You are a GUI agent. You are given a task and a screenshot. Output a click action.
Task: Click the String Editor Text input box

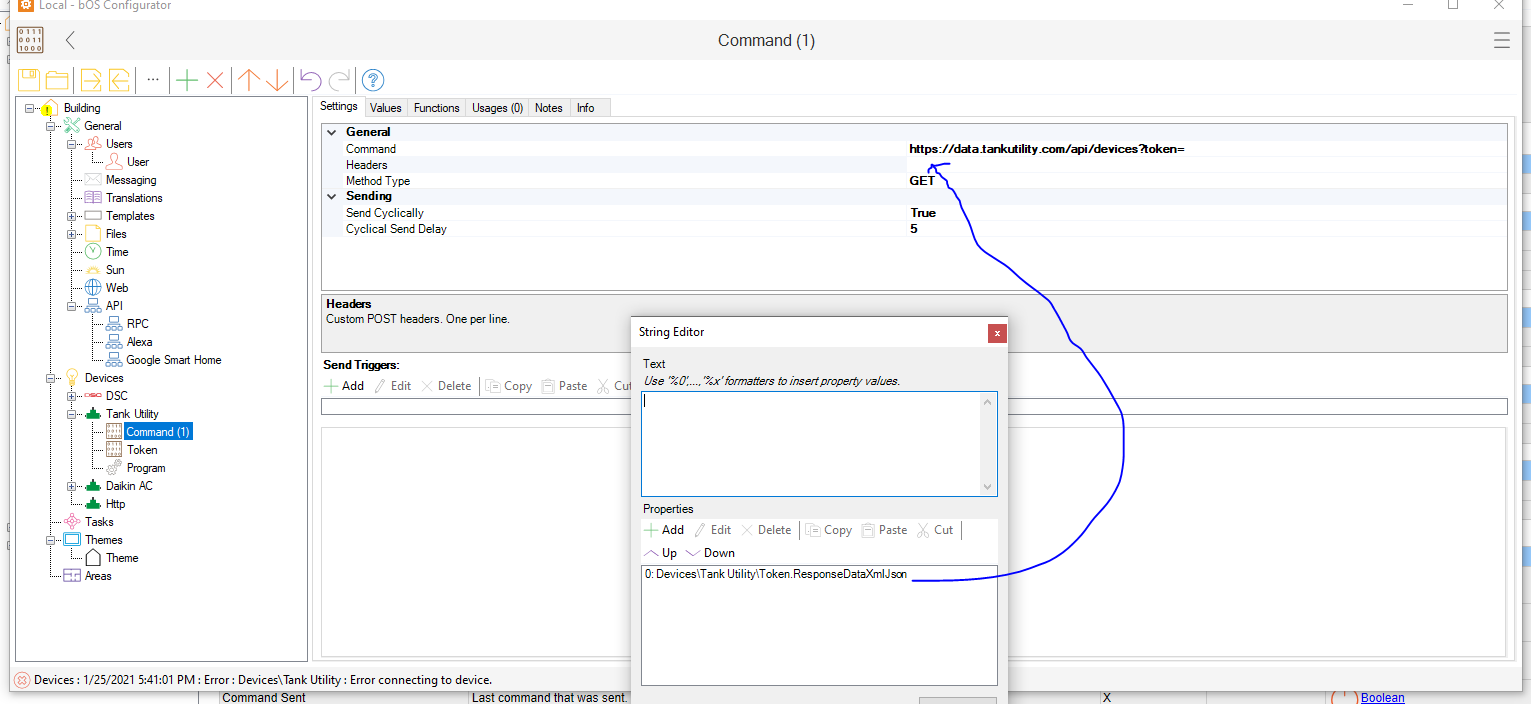pos(812,442)
